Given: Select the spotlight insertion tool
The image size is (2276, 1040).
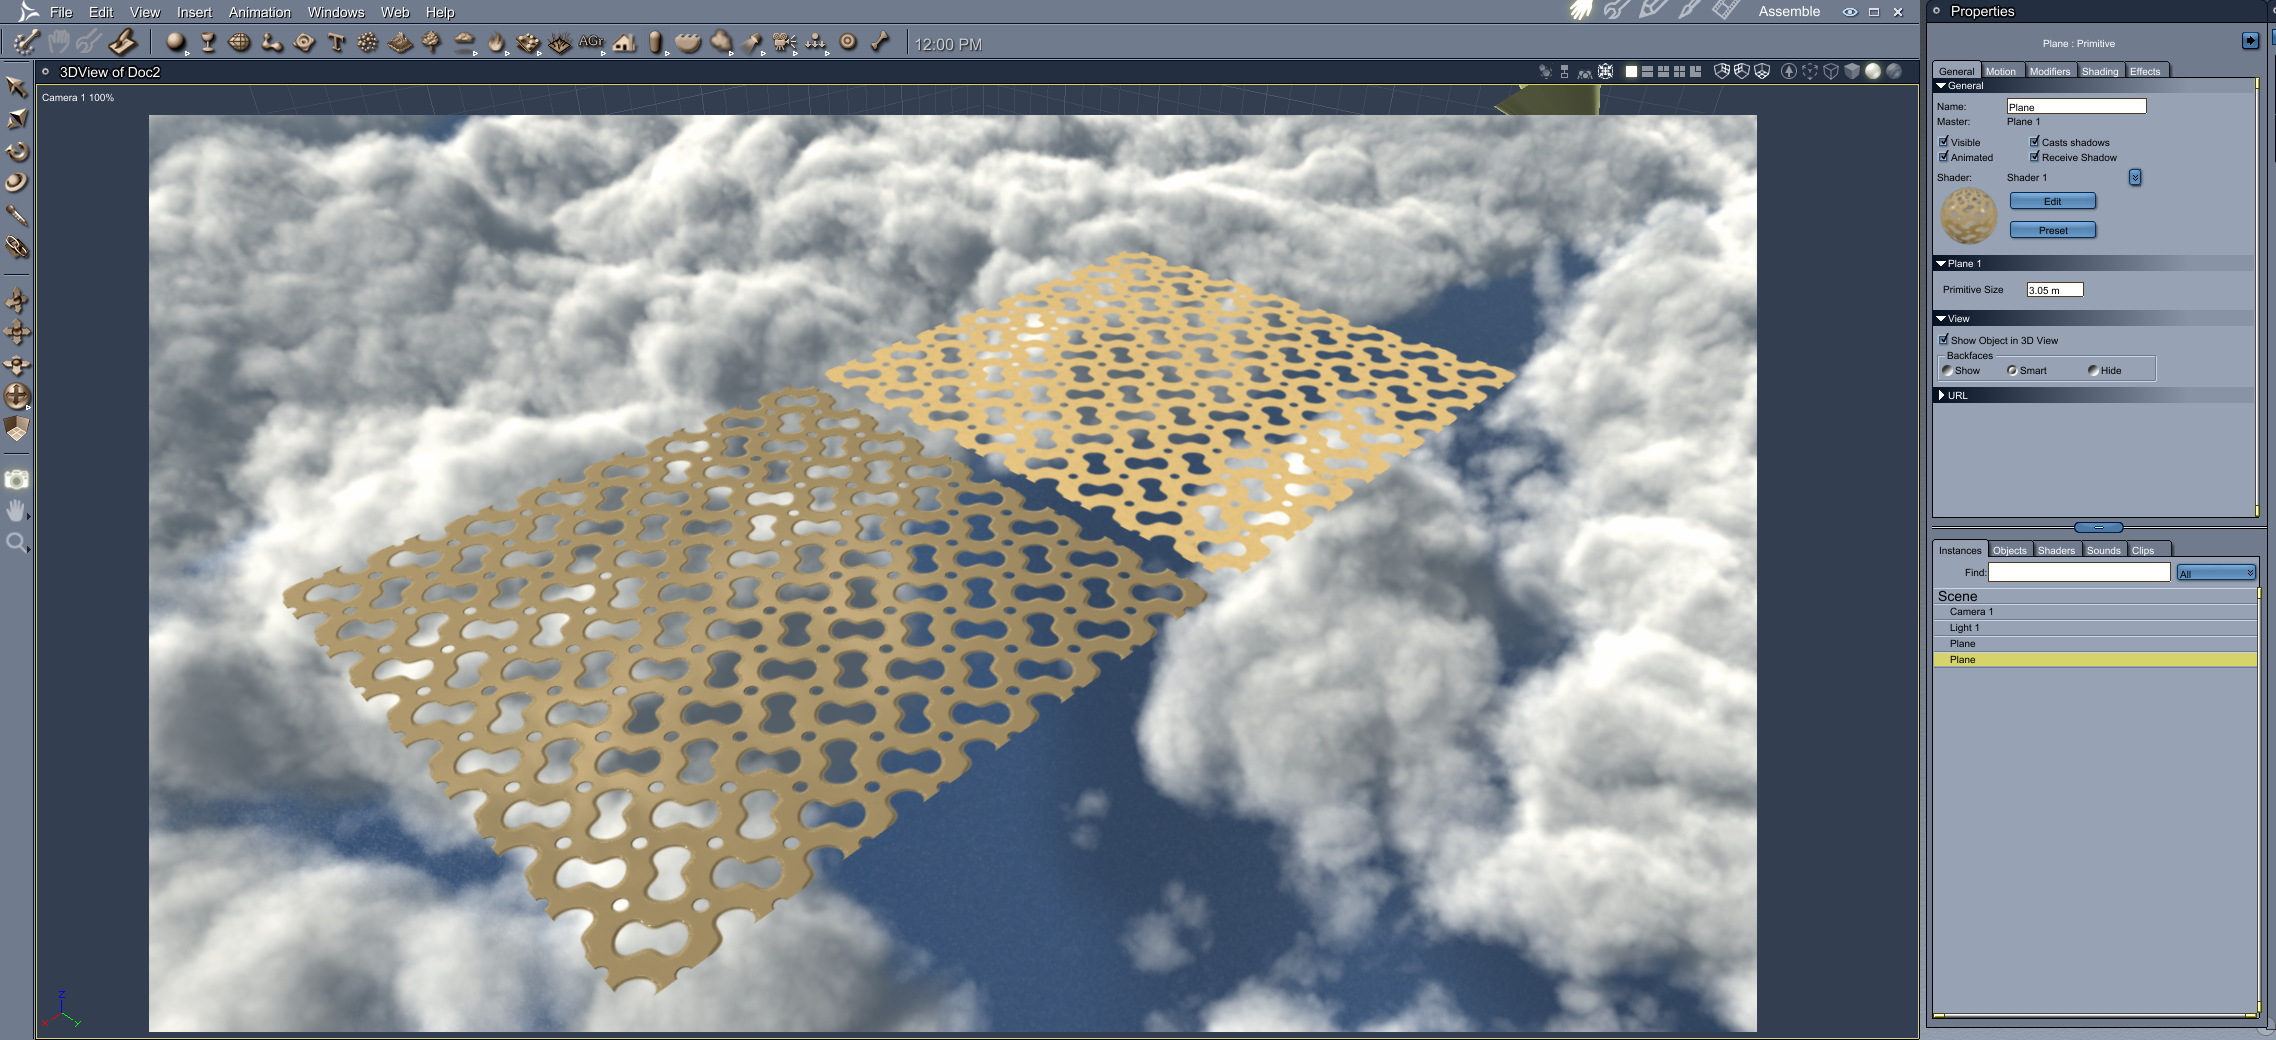Looking at the screenshot, I should [x=753, y=43].
